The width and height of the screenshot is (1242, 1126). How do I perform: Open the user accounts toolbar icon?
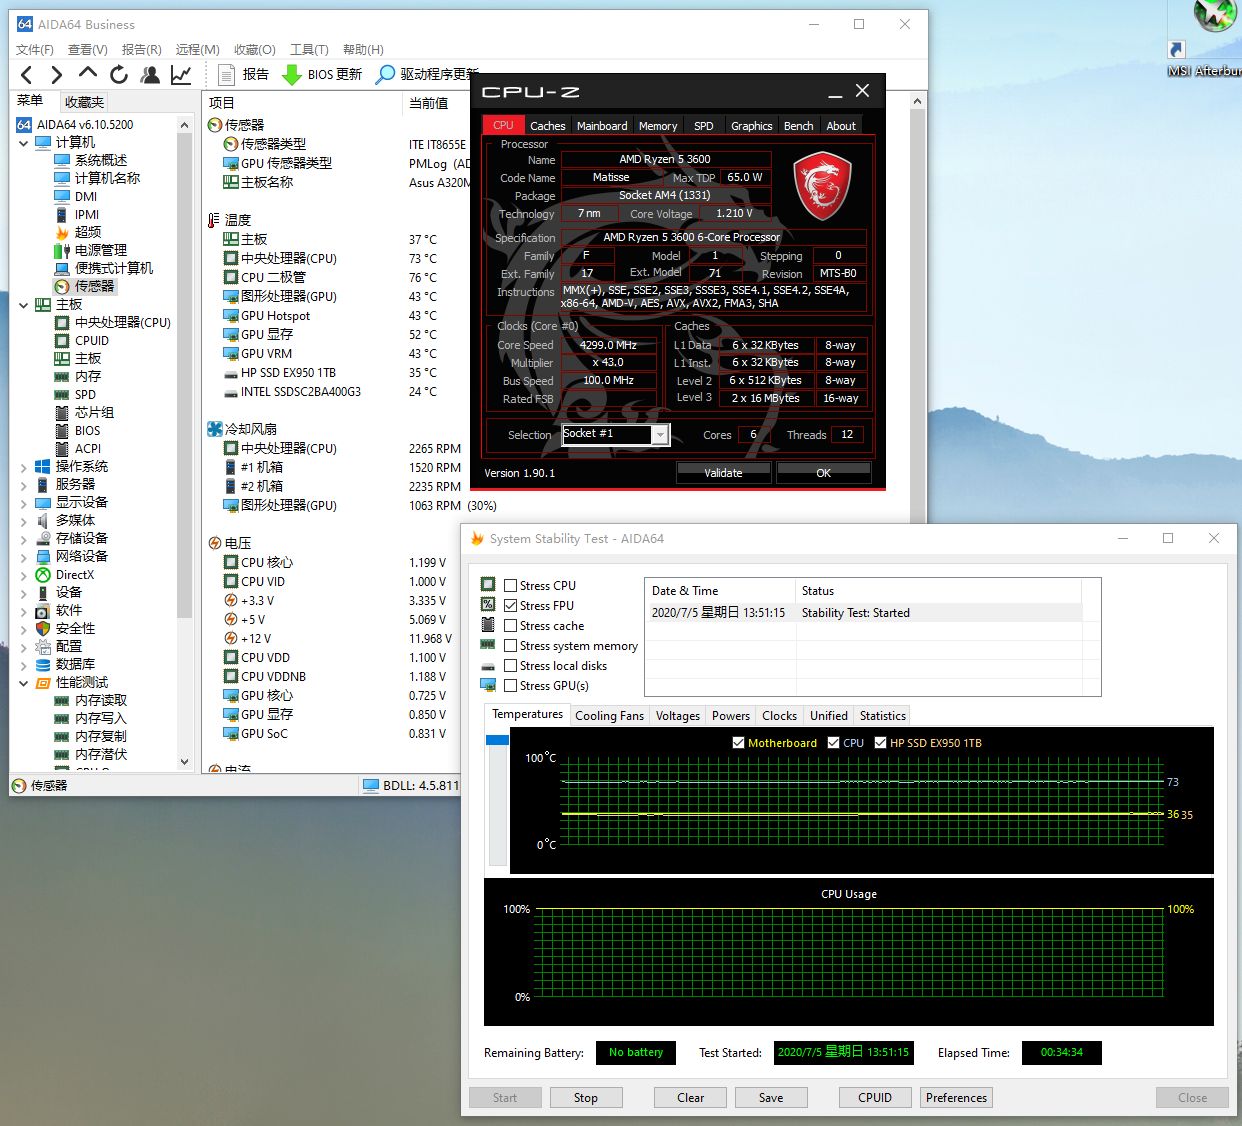(x=150, y=74)
